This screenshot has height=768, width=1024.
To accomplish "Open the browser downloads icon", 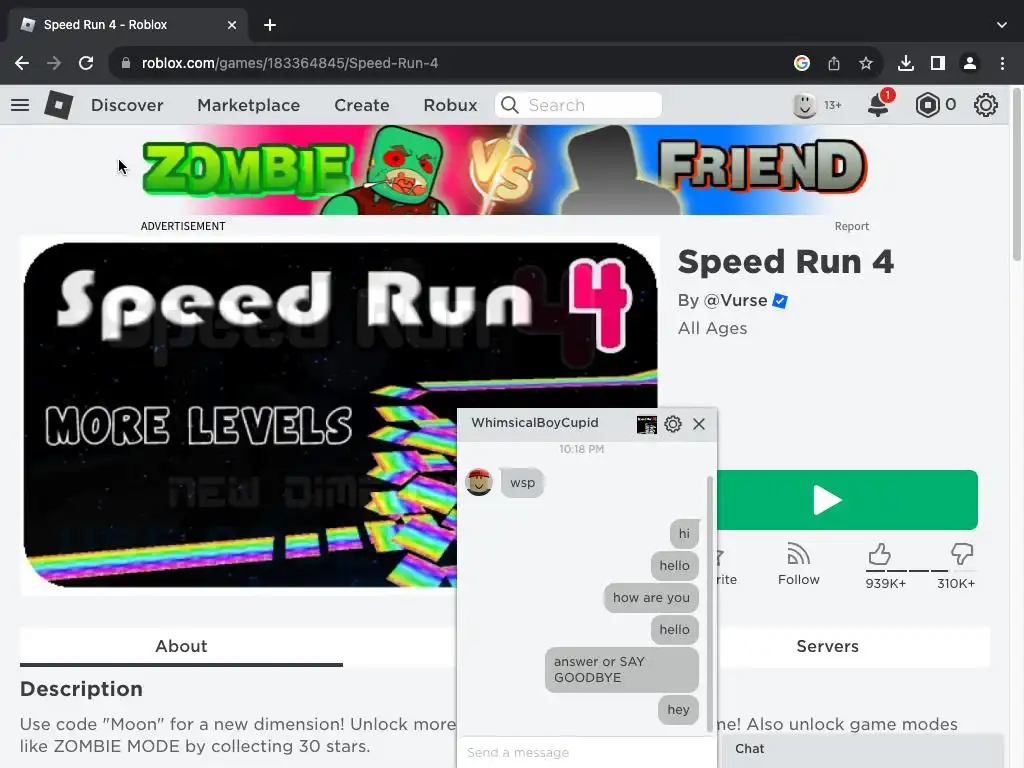I will pos(906,63).
